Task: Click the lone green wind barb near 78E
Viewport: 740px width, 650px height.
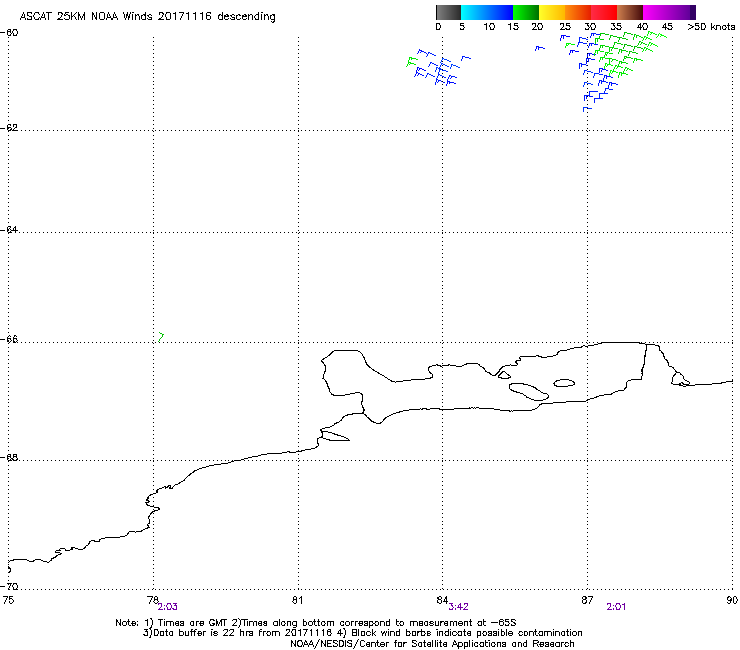Action: [x=161, y=337]
